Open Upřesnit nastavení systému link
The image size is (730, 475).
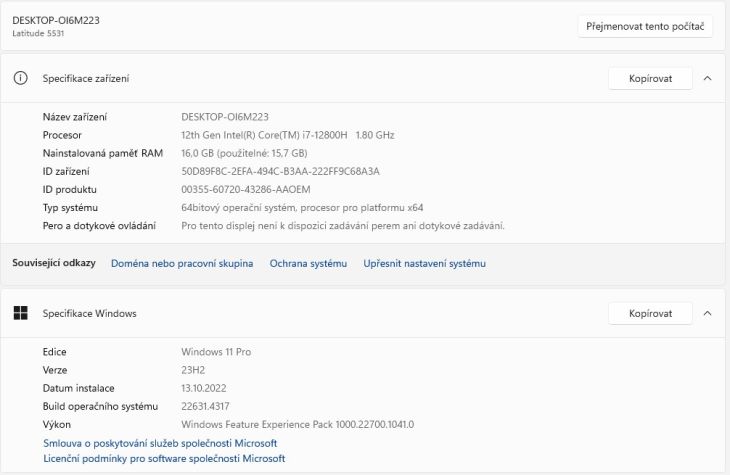pyautogui.click(x=425, y=263)
